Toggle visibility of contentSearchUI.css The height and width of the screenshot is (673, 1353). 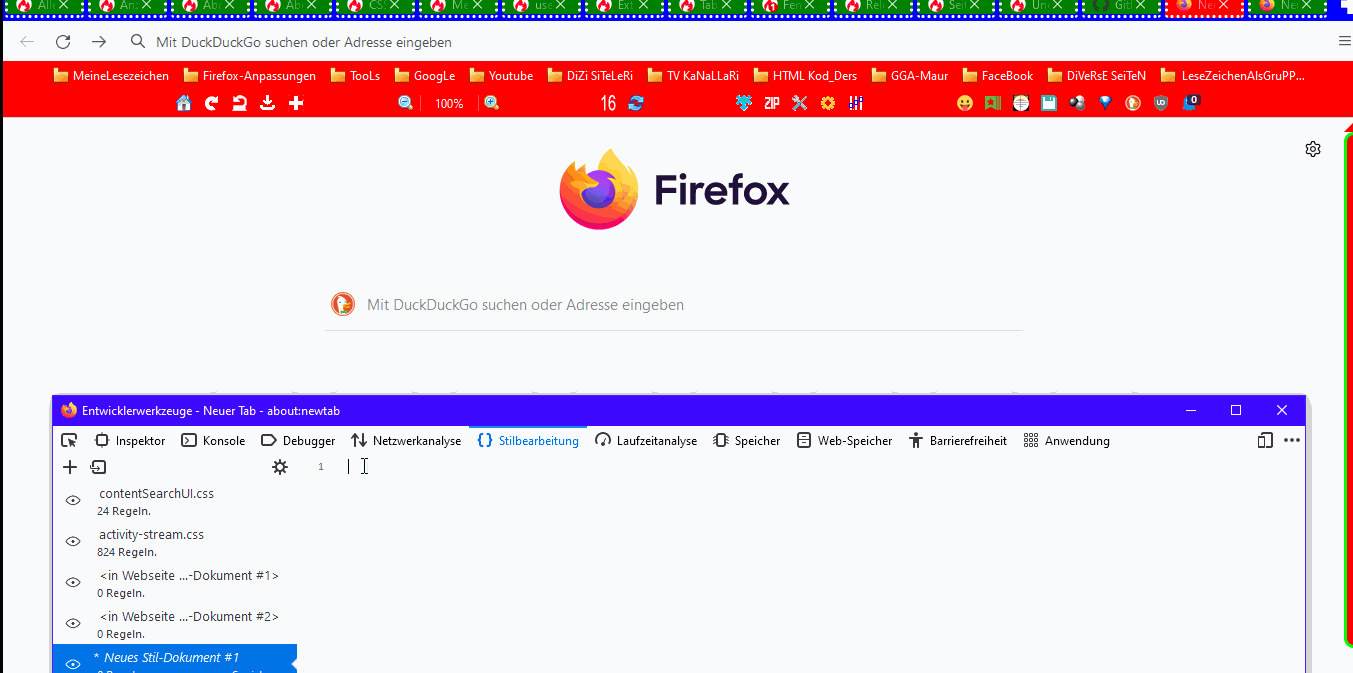73,500
